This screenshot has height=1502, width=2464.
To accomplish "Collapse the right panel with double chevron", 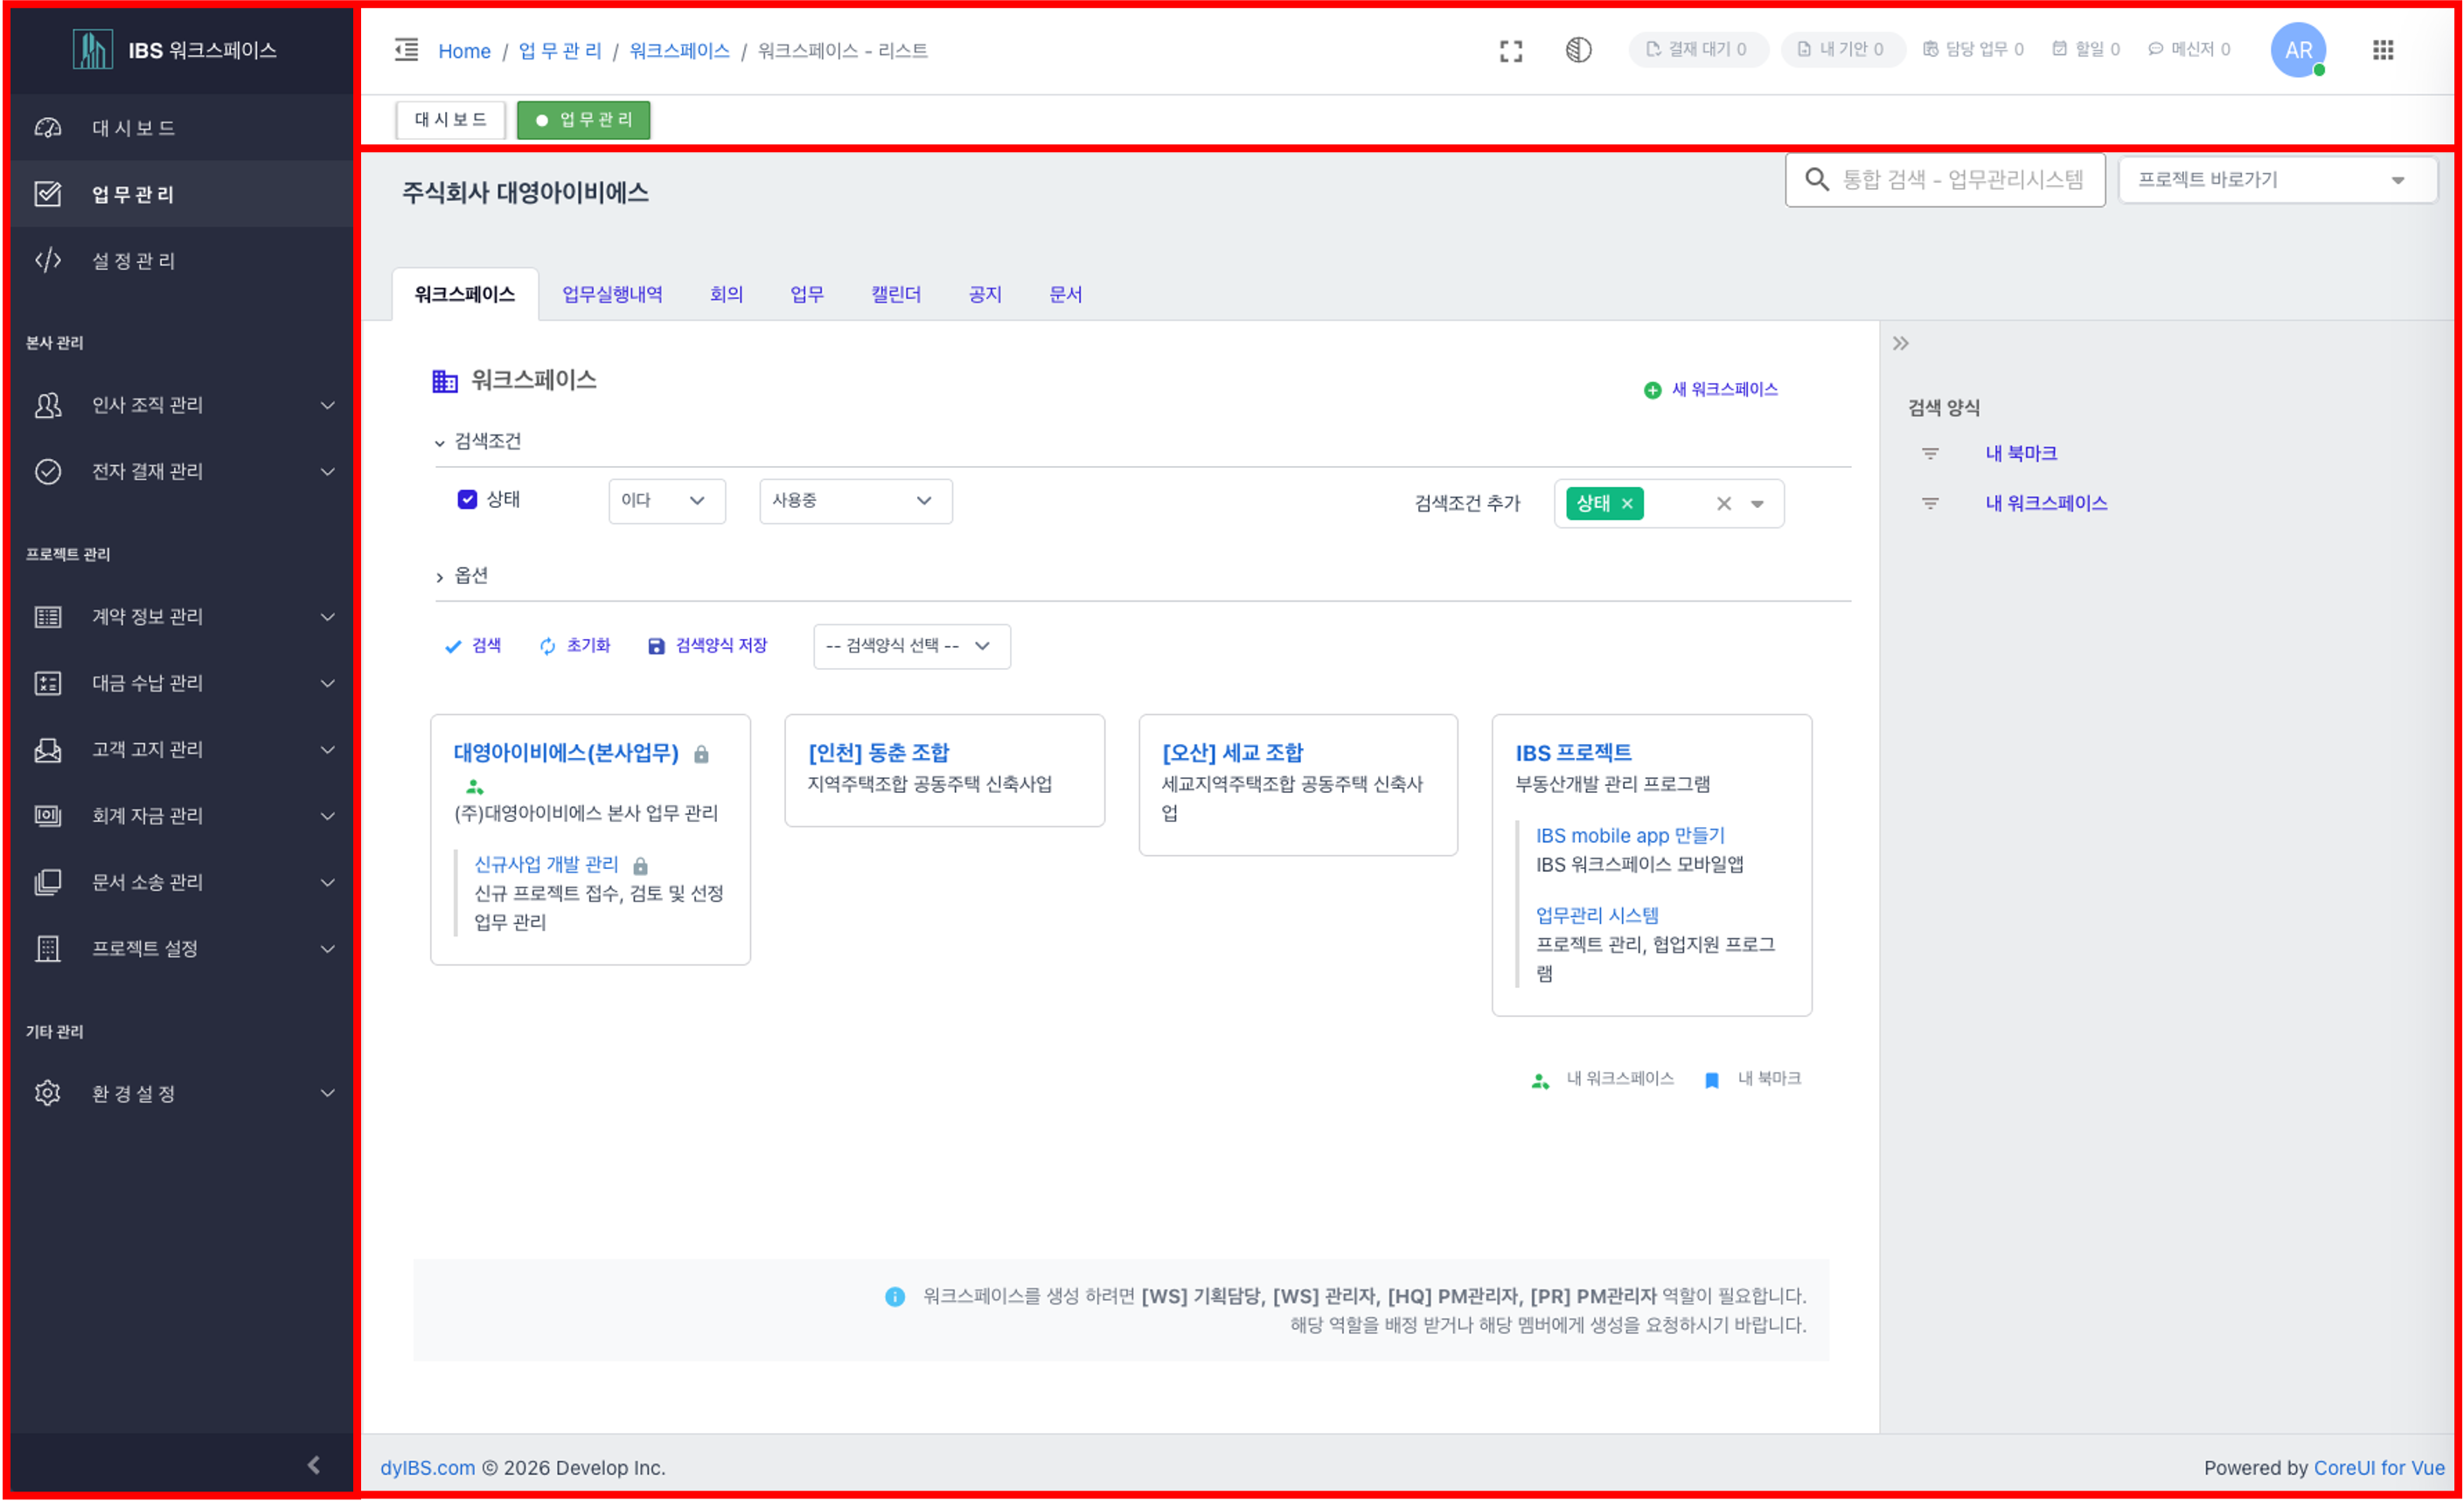I will 1901,344.
